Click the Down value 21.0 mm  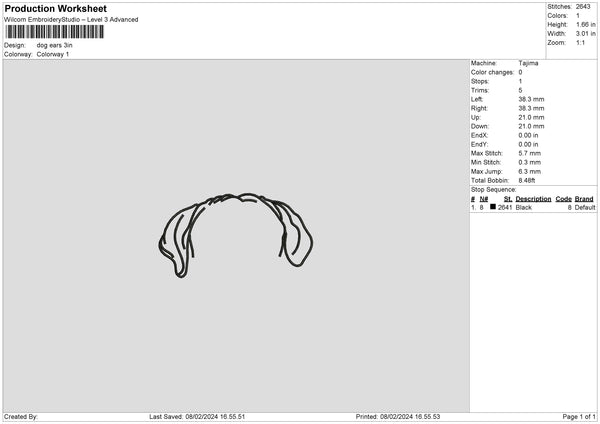(531, 126)
